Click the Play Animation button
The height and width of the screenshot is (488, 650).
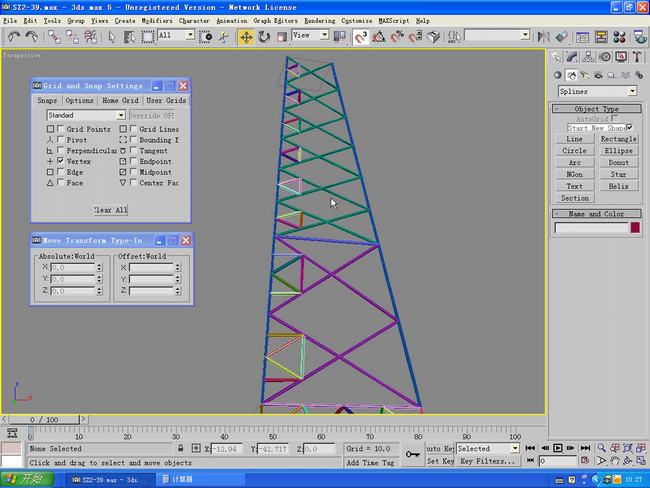pyautogui.click(x=558, y=448)
